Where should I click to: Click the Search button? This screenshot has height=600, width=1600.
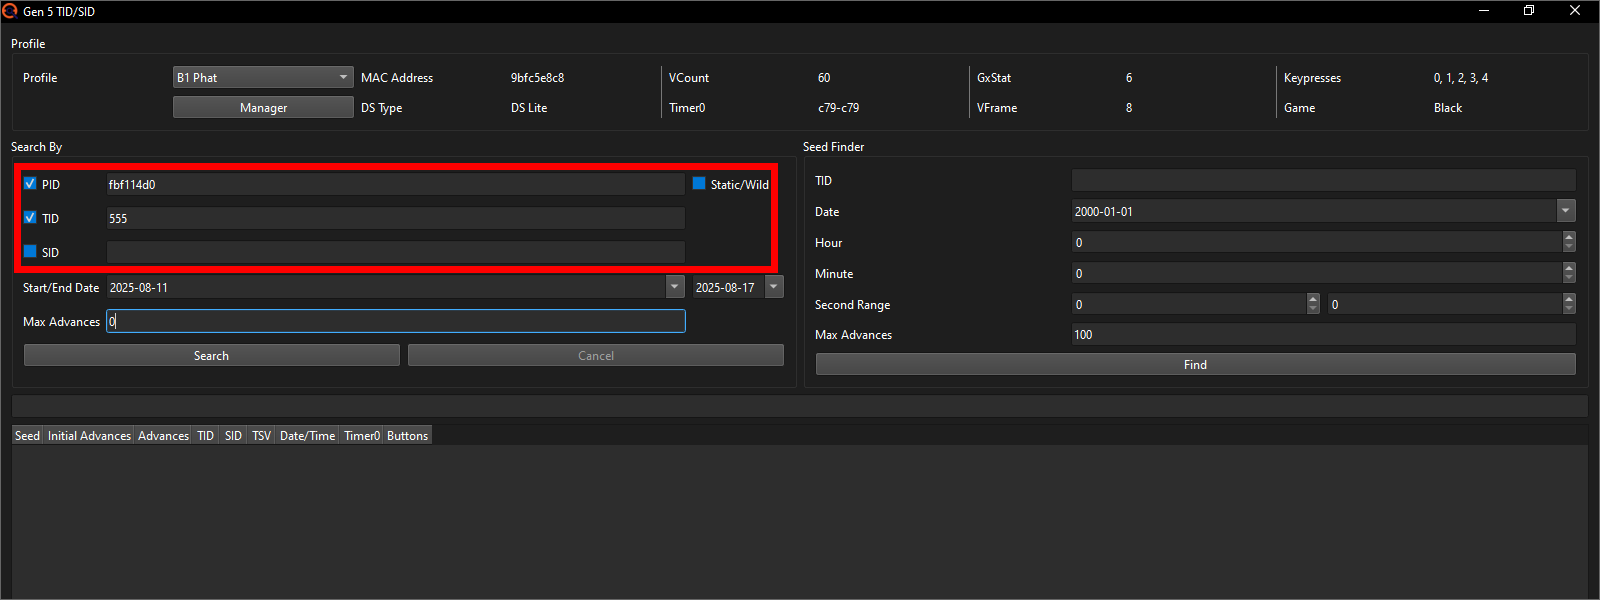[x=211, y=355]
